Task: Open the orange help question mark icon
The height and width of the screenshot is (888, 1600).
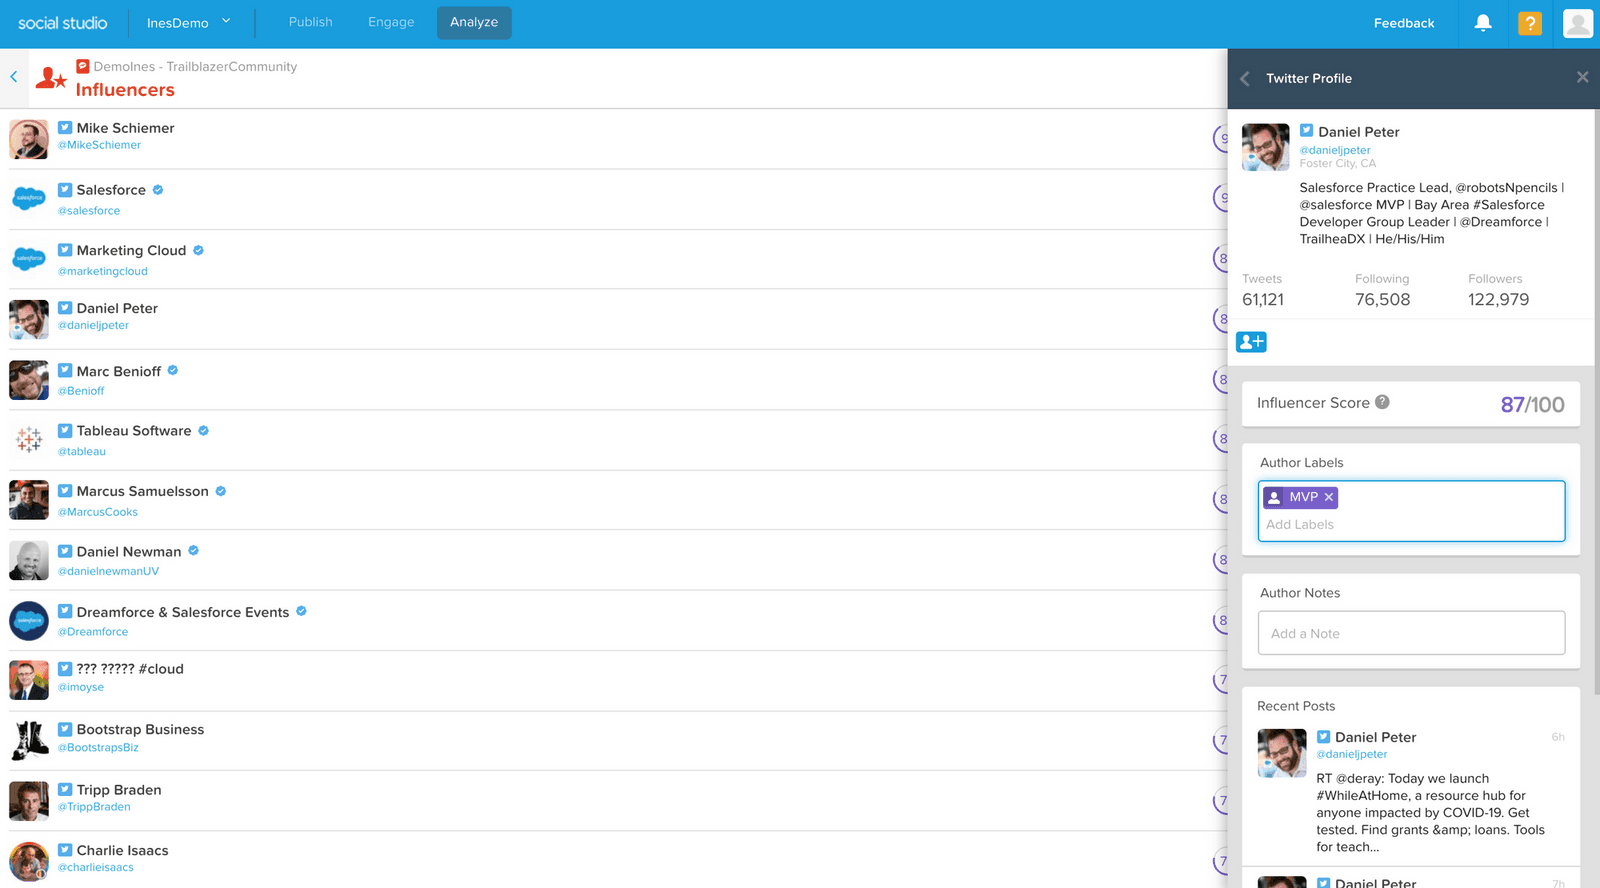Action: tap(1529, 23)
